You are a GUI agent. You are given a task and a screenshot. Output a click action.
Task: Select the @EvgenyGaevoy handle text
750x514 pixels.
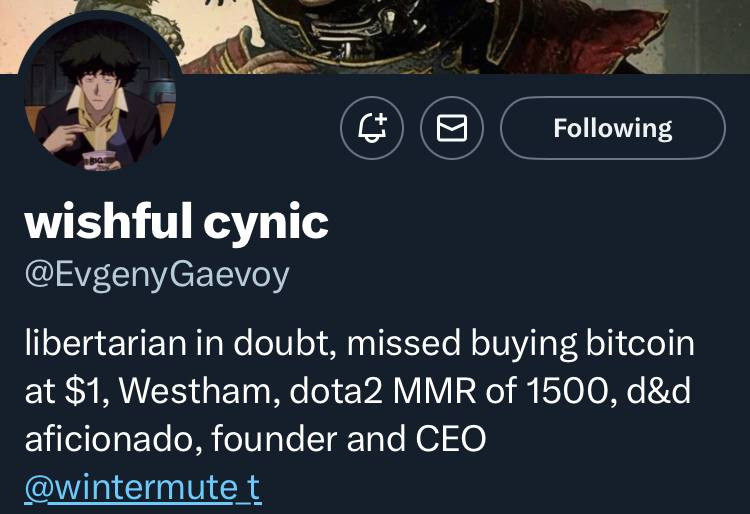click(156, 273)
